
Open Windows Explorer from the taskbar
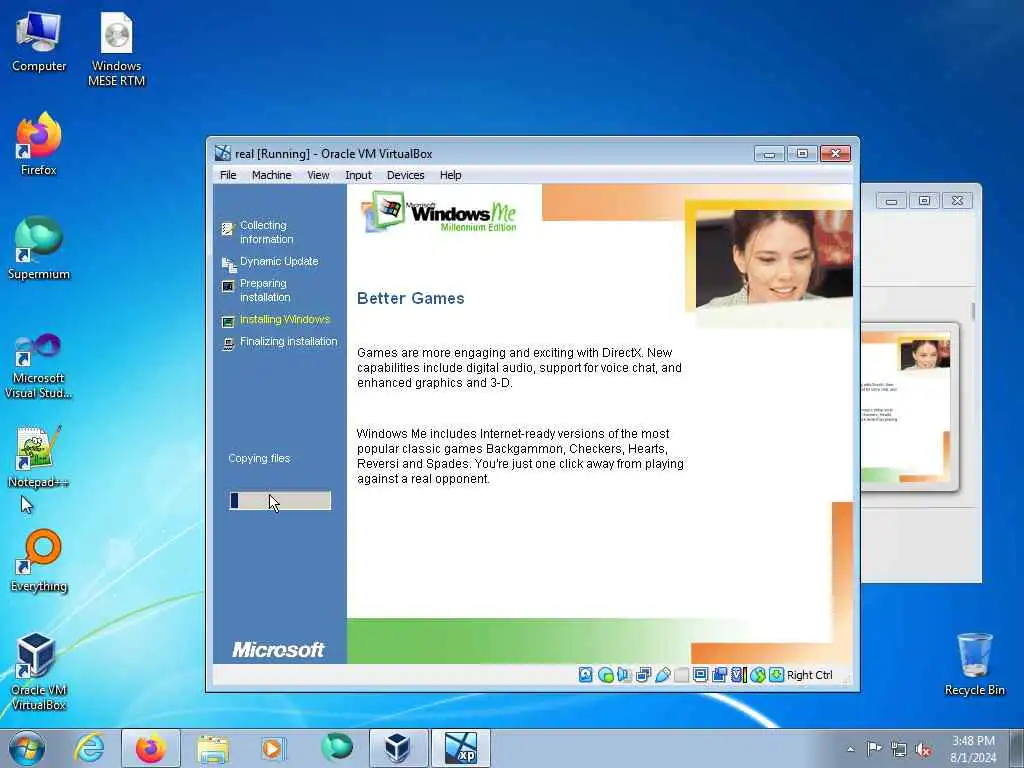[x=213, y=748]
